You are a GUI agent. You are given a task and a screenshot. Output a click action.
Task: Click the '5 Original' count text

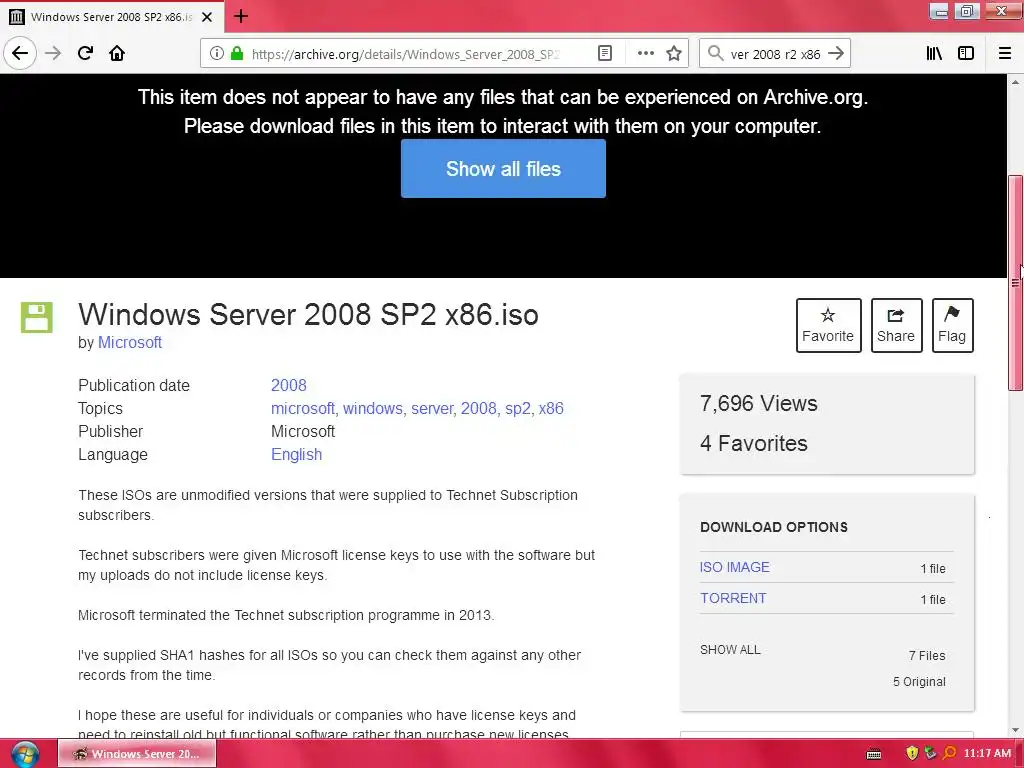tap(919, 681)
